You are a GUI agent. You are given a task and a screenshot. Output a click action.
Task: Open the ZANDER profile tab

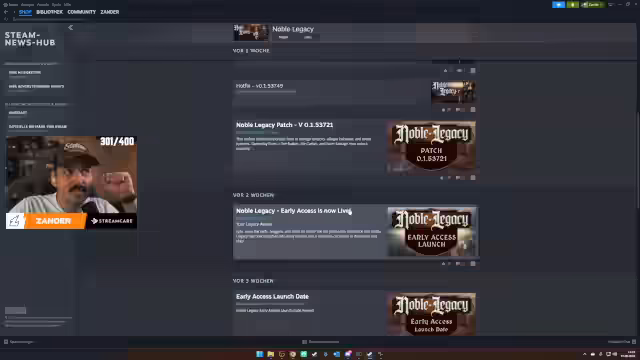[110, 12]
